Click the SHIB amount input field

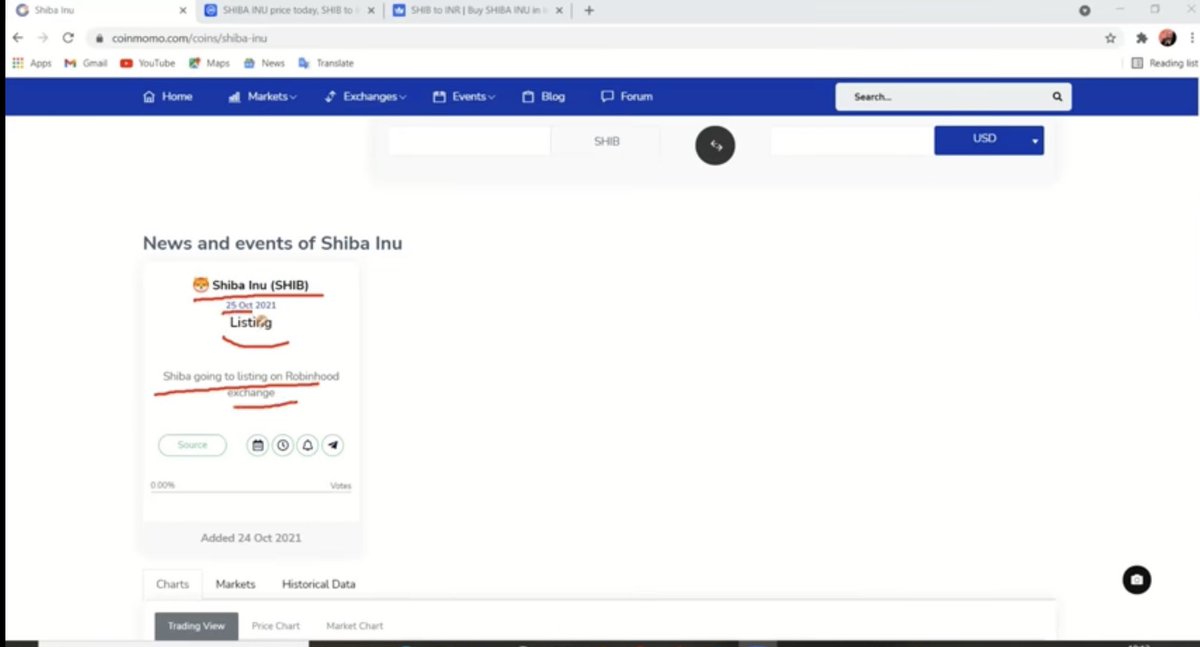(x=470, y=141)
